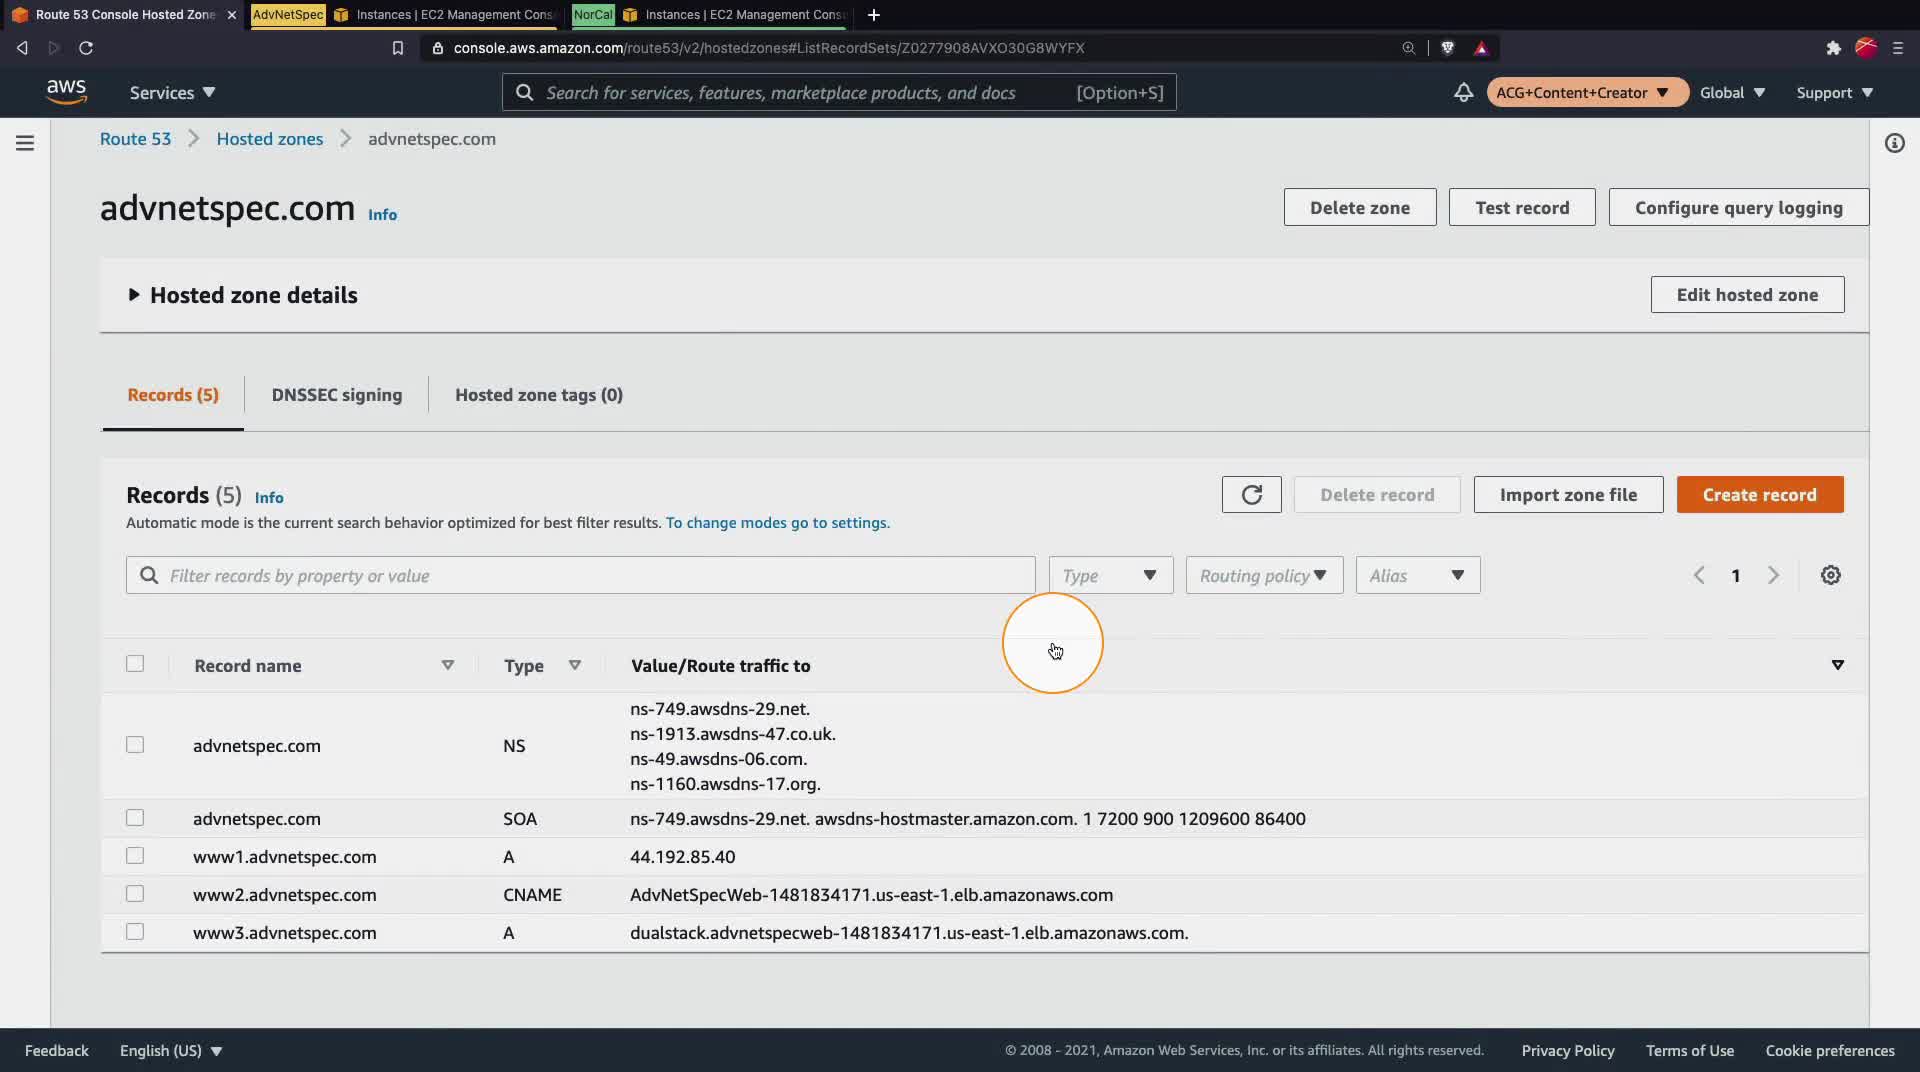
Task: Click the browser address bar URL
Action: [x=768, y=48]
